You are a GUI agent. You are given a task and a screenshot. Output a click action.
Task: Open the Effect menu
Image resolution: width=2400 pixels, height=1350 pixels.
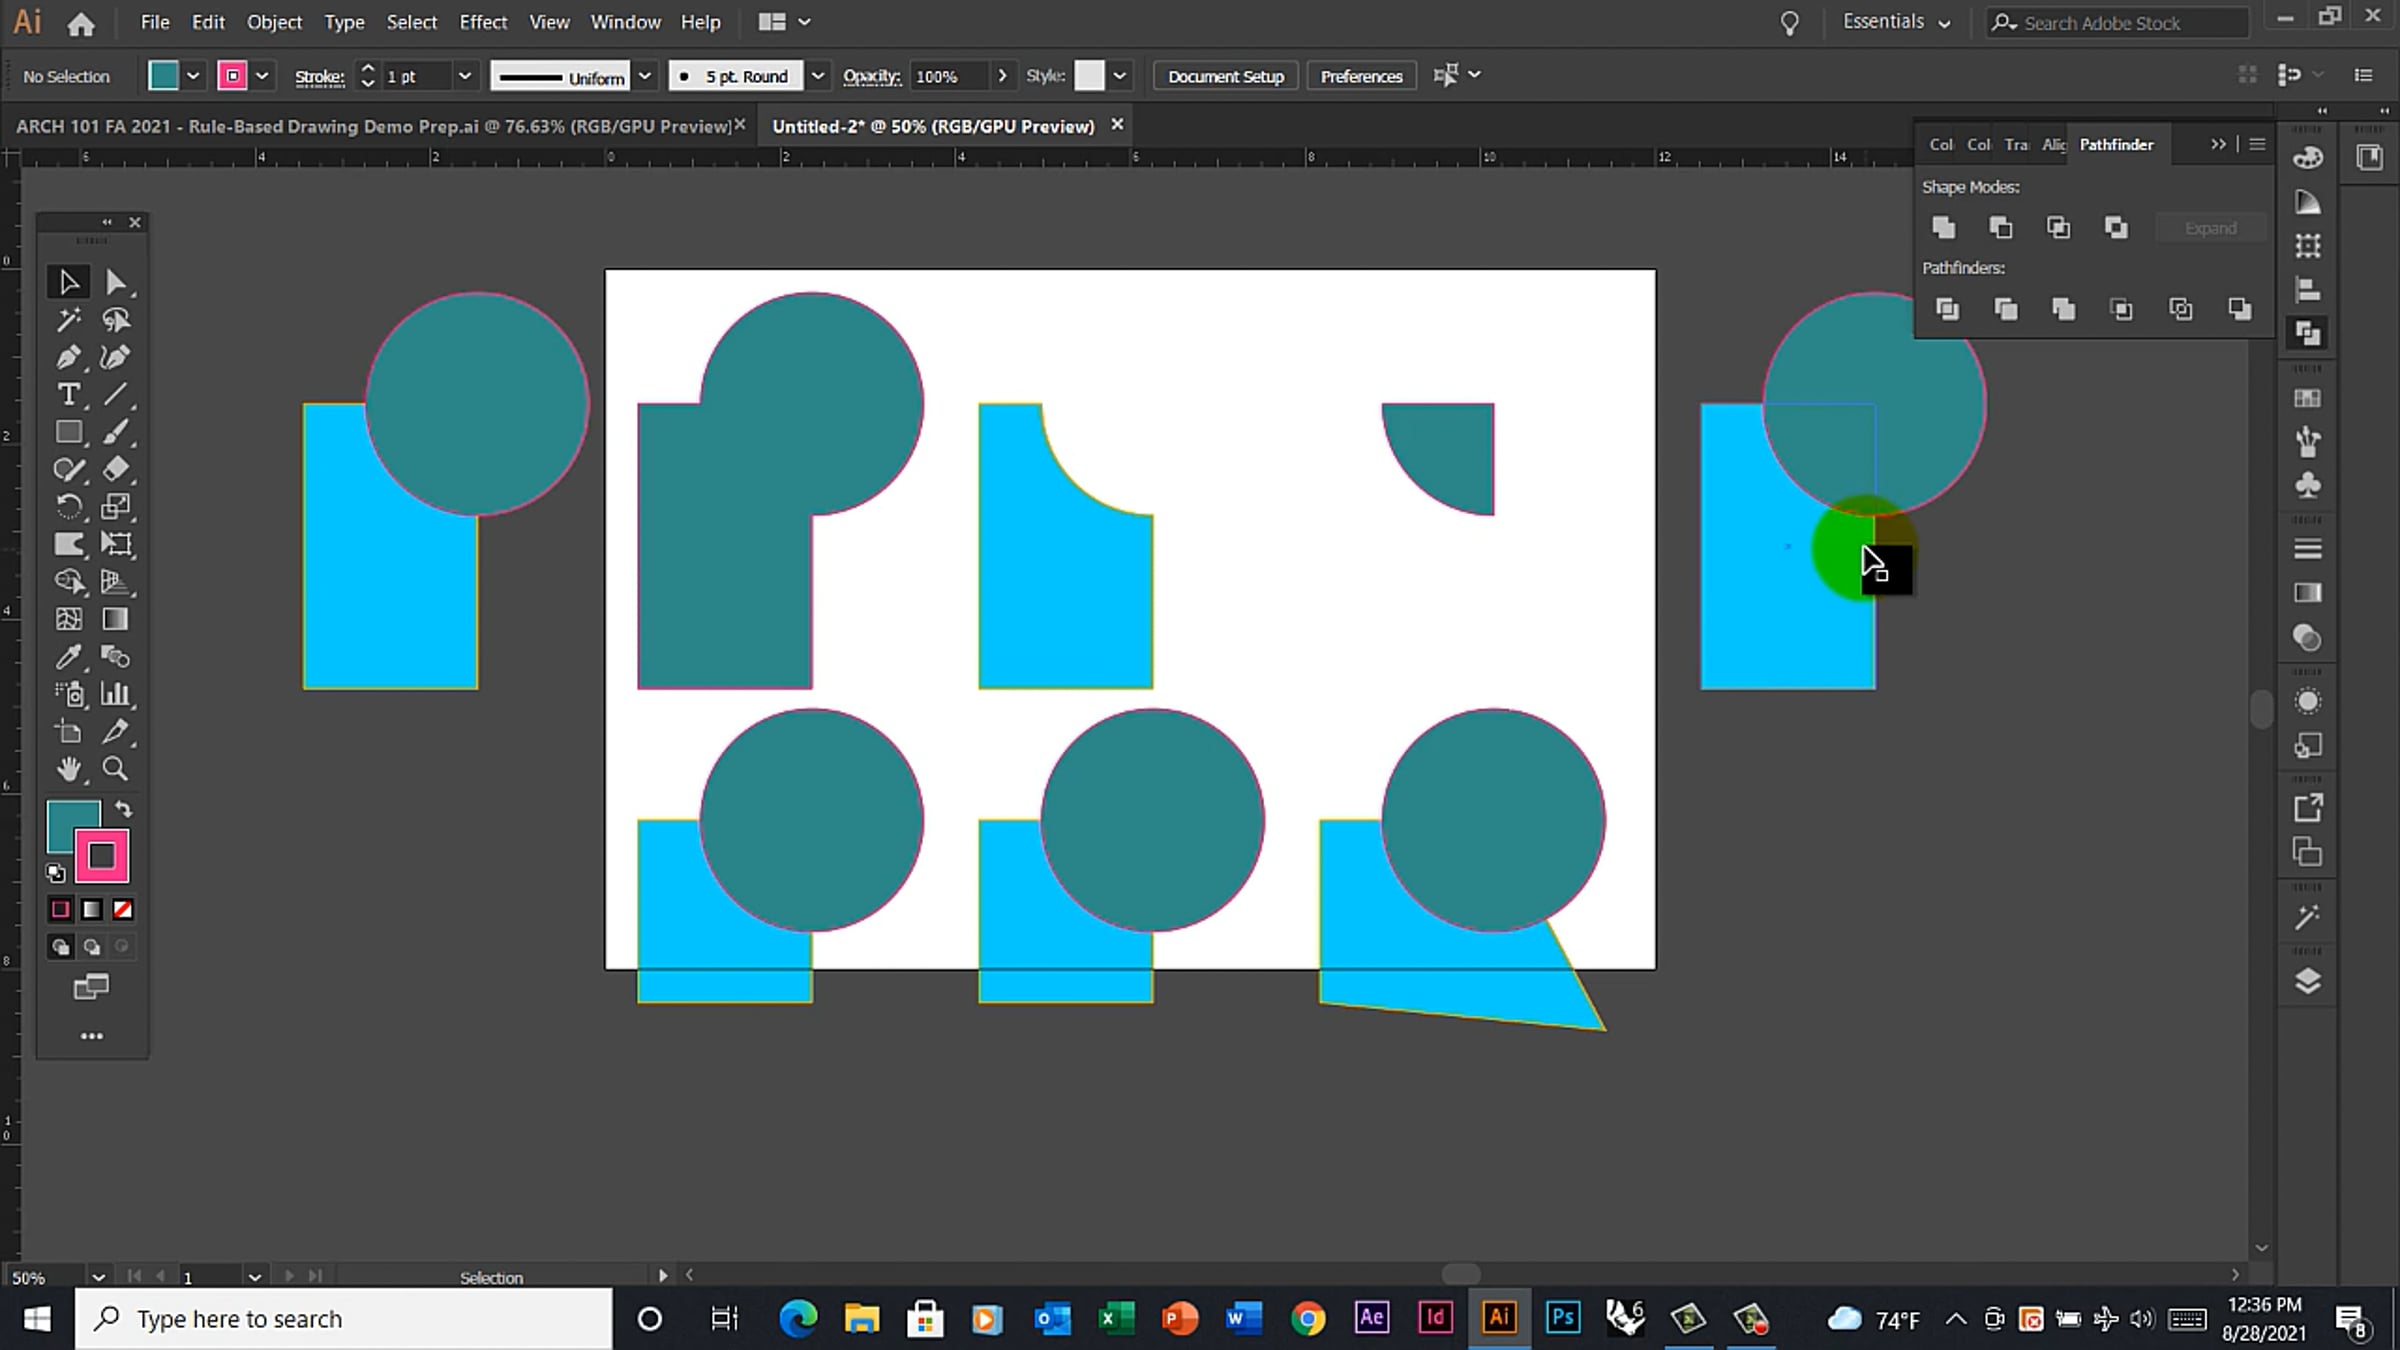click(x=483, y=22)
